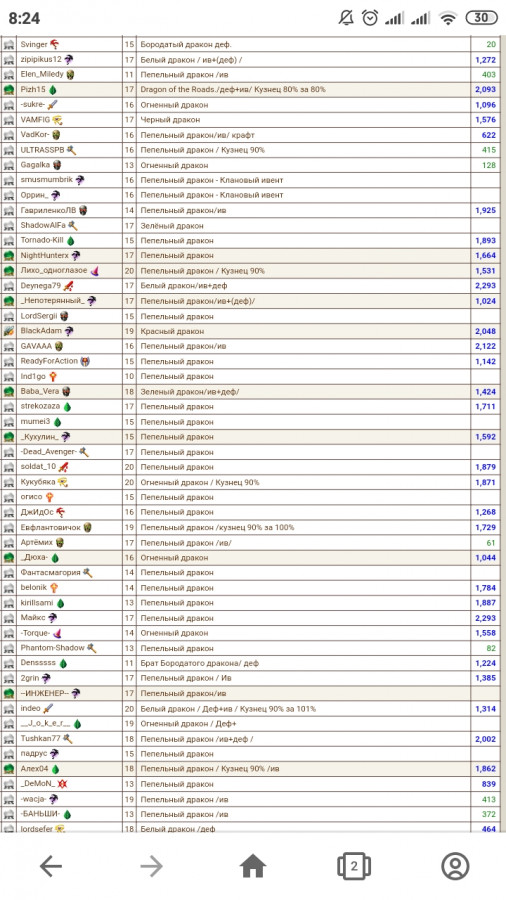Click the text Белый дракон / Деф+ив / Кузнец 90% за 101%
506x900 pixels.
[x=228, y=709]
